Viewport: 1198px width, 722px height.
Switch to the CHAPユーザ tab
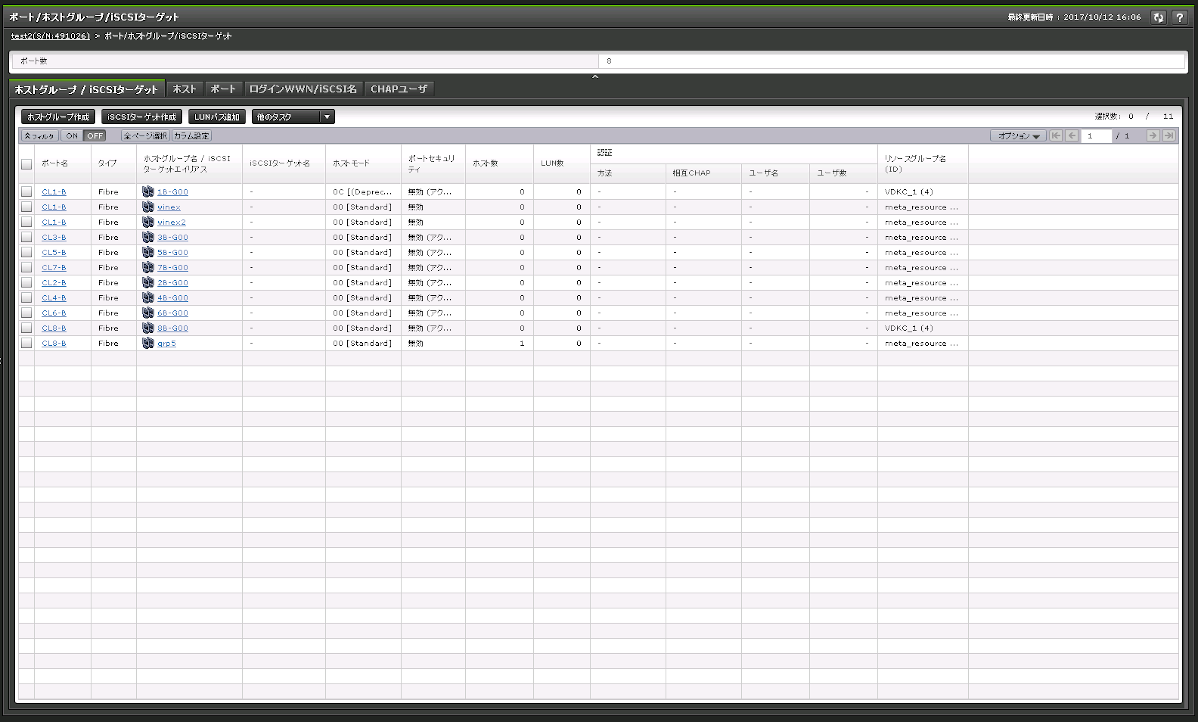point(399,89)
